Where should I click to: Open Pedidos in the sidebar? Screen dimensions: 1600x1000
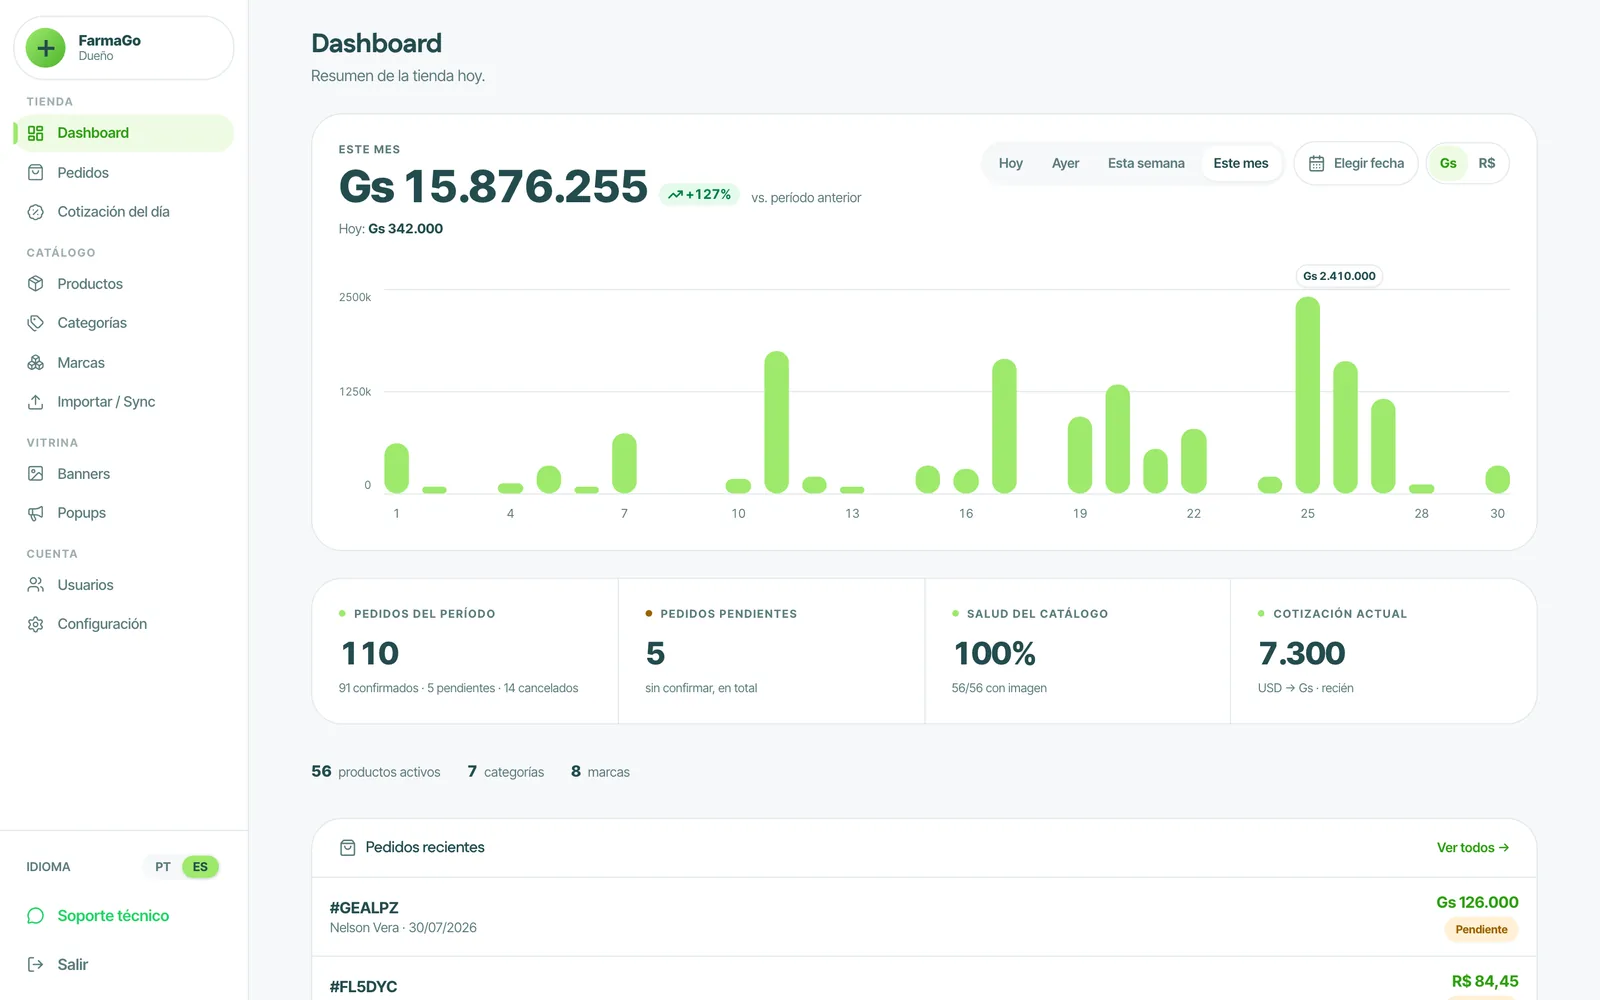(124, 173)
